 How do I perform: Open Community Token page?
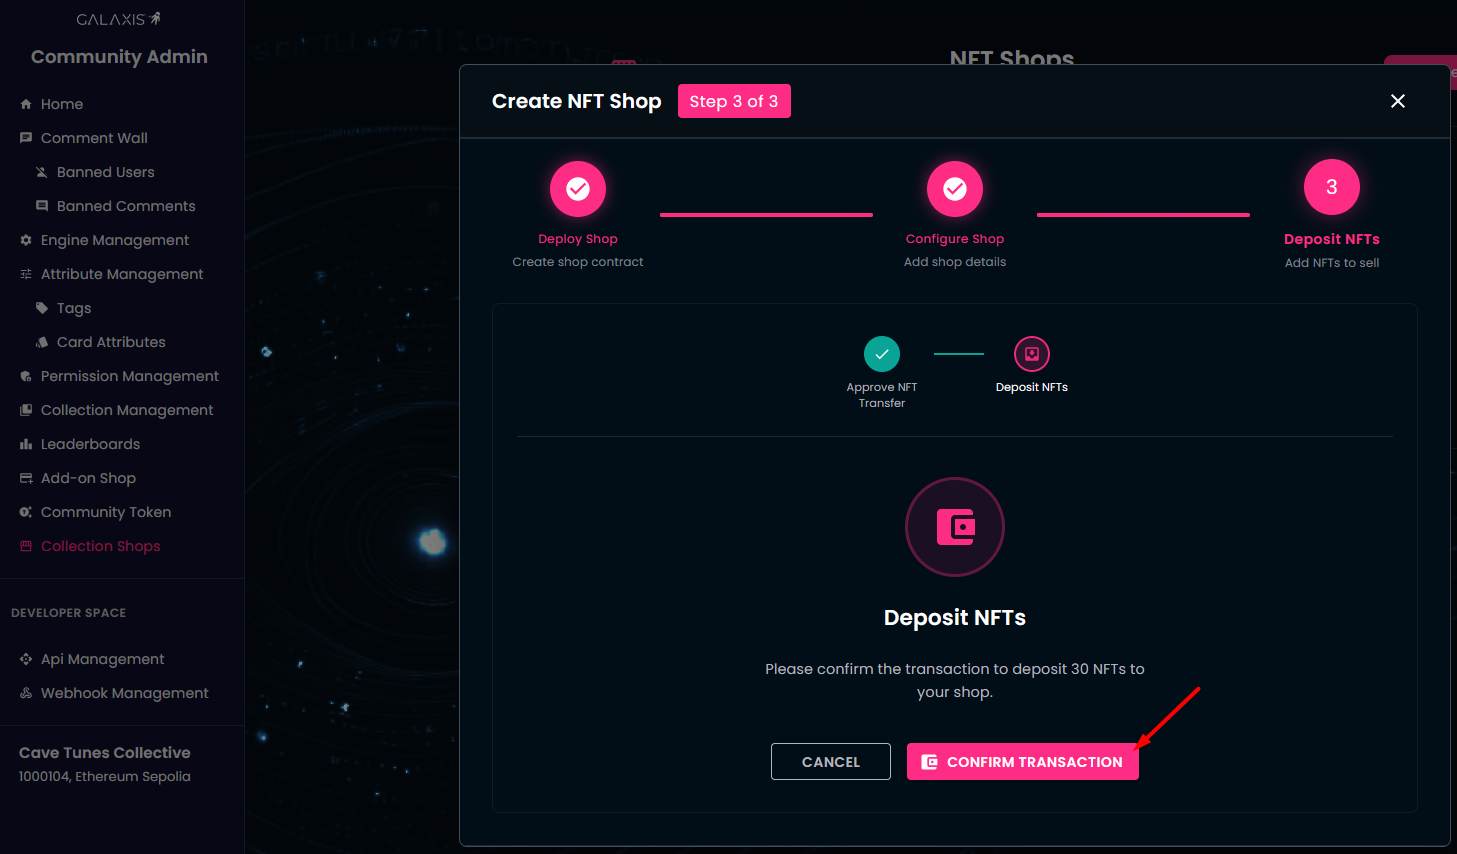pos(105,512)
